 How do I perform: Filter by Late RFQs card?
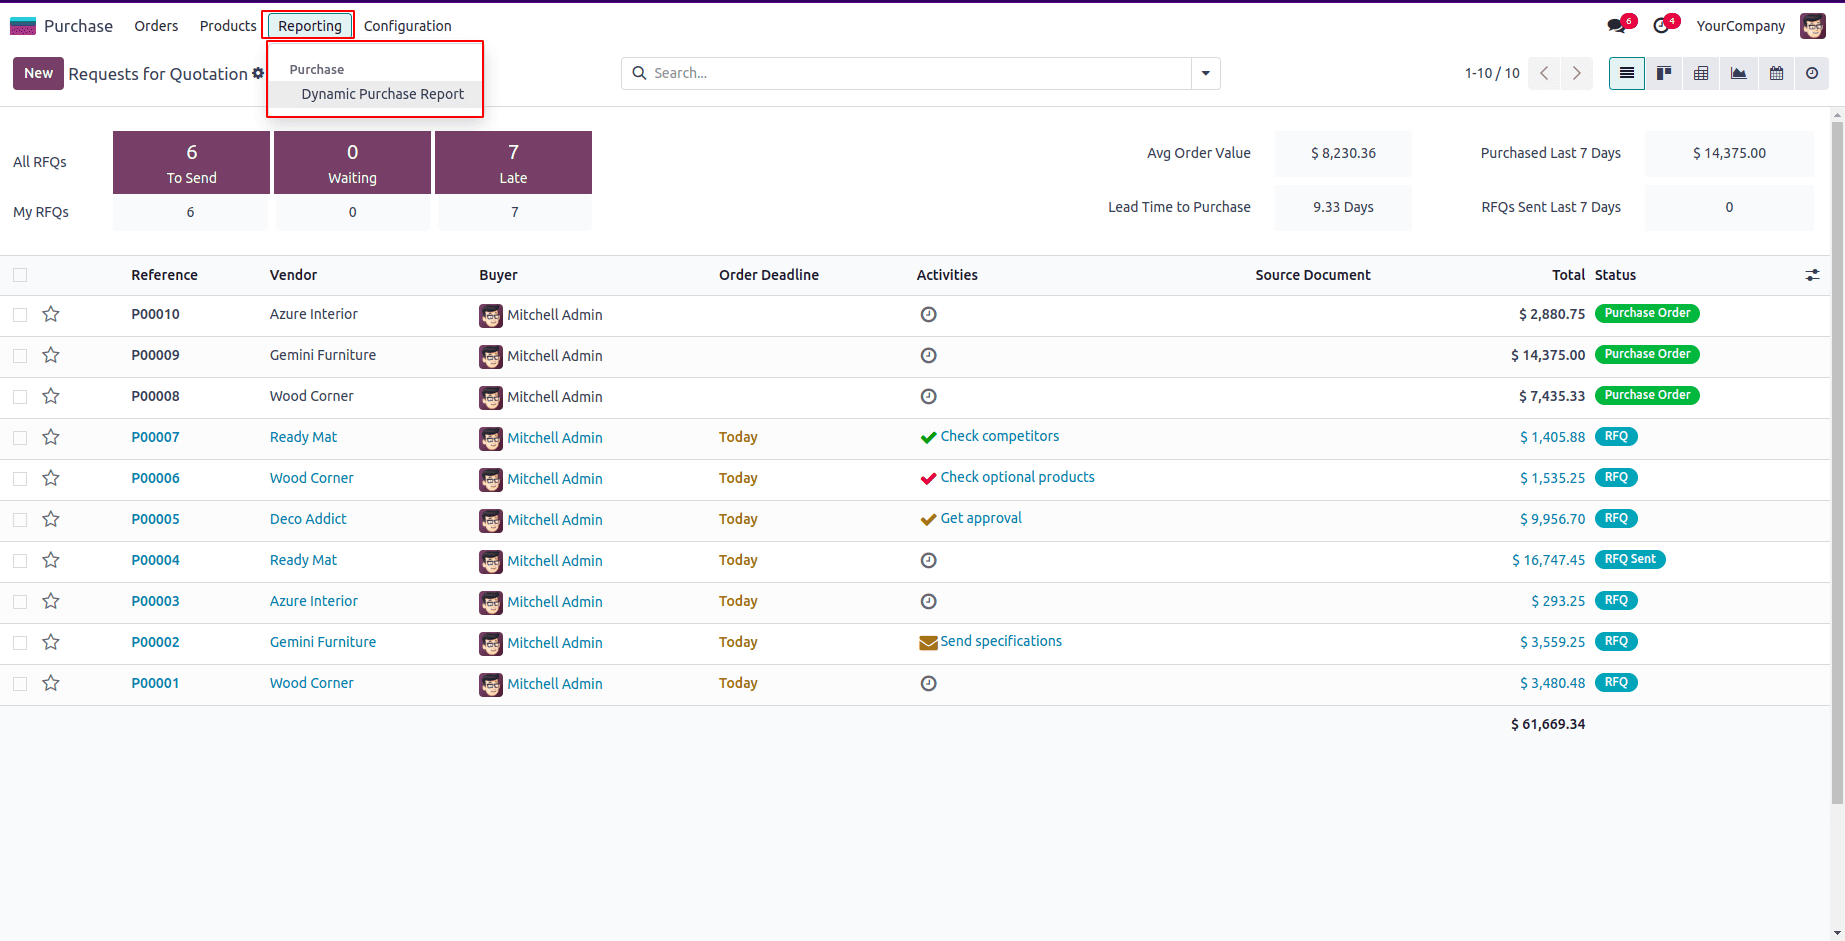[513, 162]
